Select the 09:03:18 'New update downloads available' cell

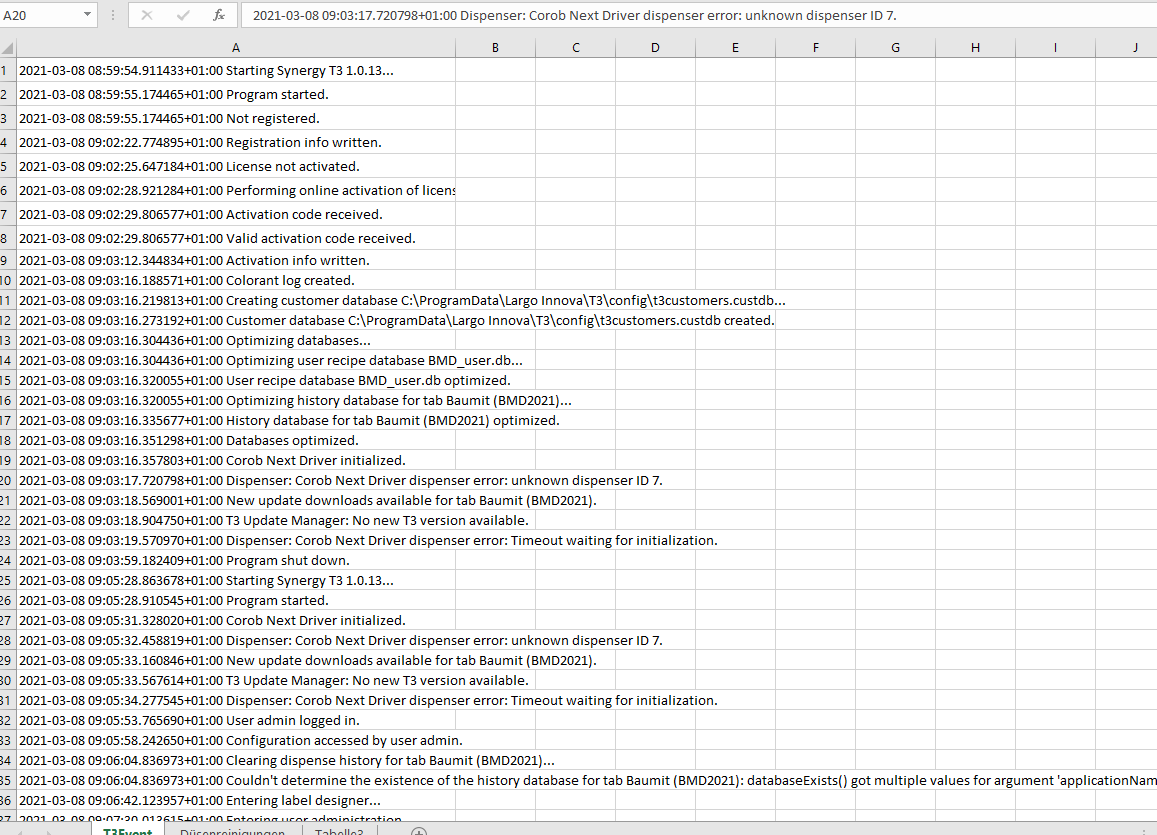(x=236, y=500)
